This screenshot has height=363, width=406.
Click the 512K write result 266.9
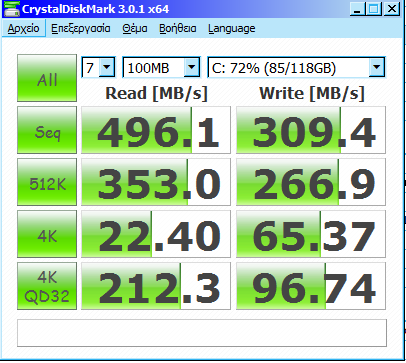pos(311,182)
